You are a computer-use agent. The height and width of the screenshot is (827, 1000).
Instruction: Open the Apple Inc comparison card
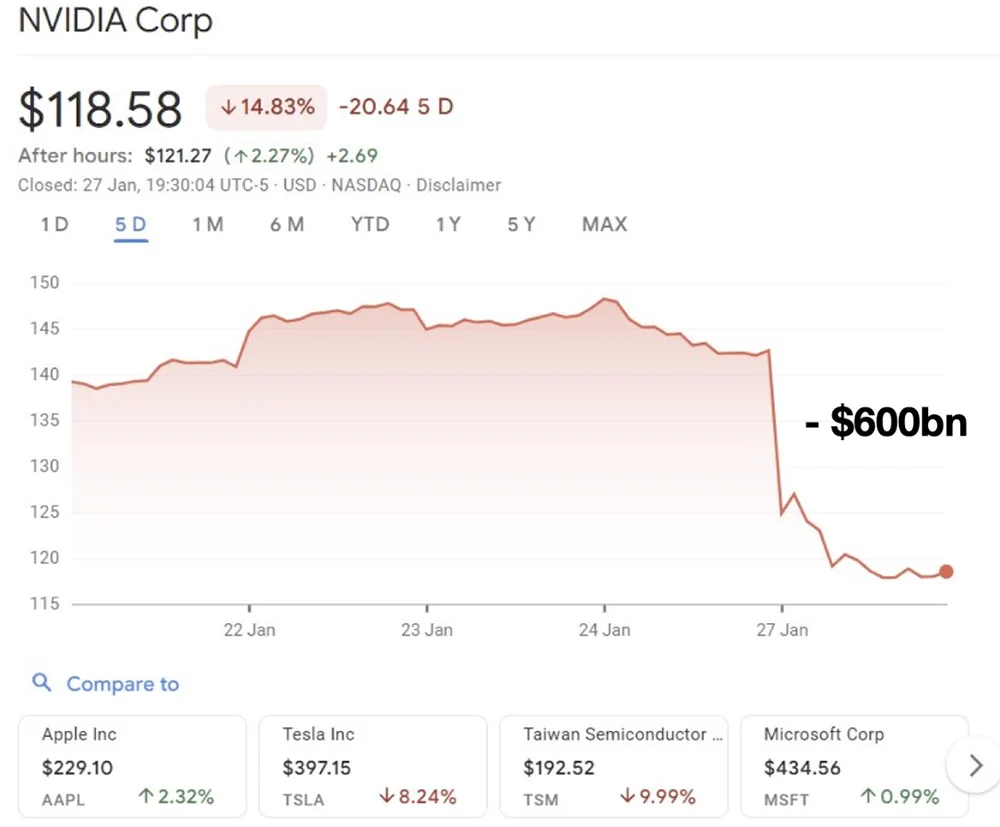pyautogui.click(x=132, y=767)
